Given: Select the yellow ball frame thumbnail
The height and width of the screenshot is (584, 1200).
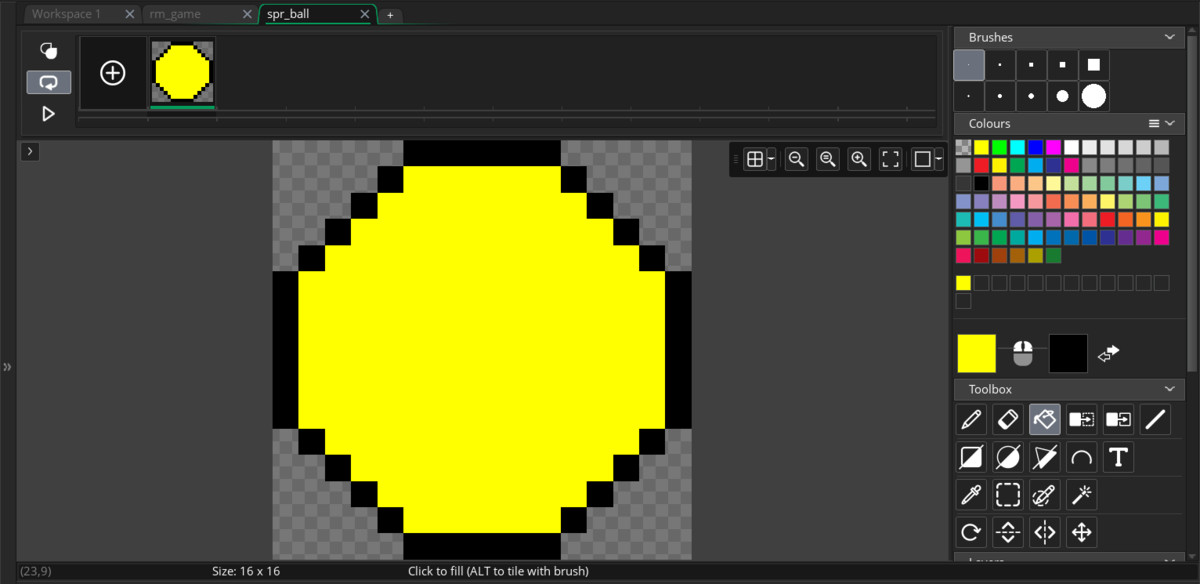Looking at the screenshot, I should tap(183, 73).
